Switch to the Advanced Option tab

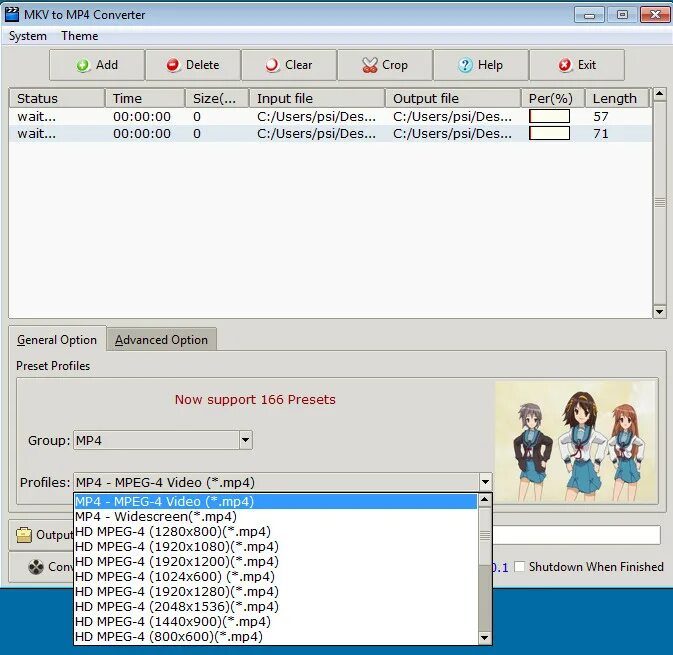pyautogui.click(x=161, y=340)
